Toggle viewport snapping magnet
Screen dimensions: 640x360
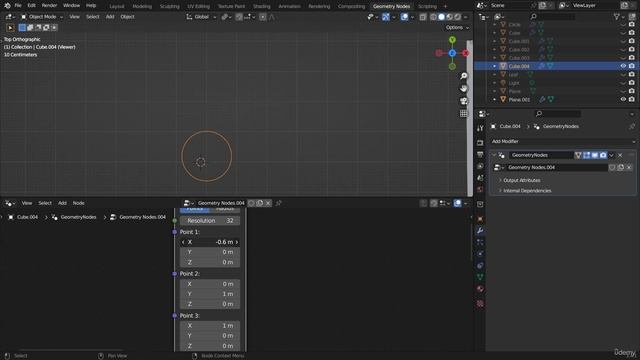tap(239, 17)
